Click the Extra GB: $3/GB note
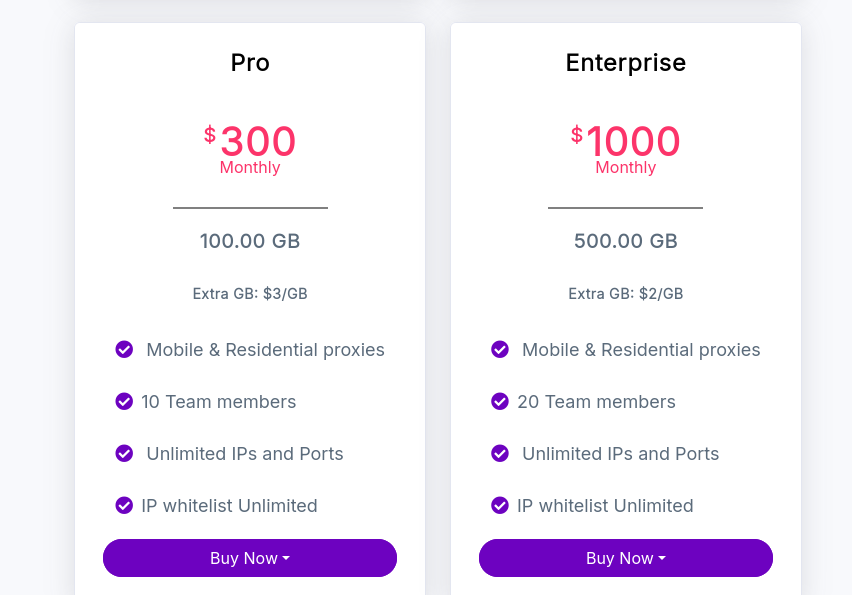This screenshot has width=852, height=595. [x=250, y=294]
